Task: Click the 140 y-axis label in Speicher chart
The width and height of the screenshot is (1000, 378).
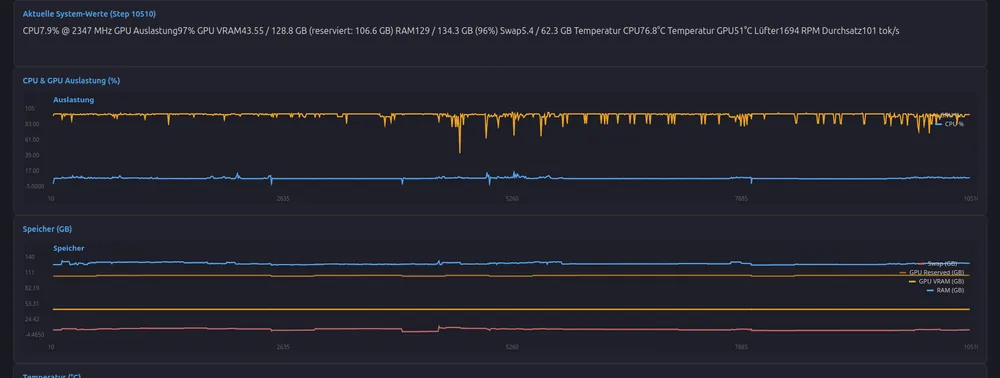Action: pyautogui.click(x=29, y=257)
